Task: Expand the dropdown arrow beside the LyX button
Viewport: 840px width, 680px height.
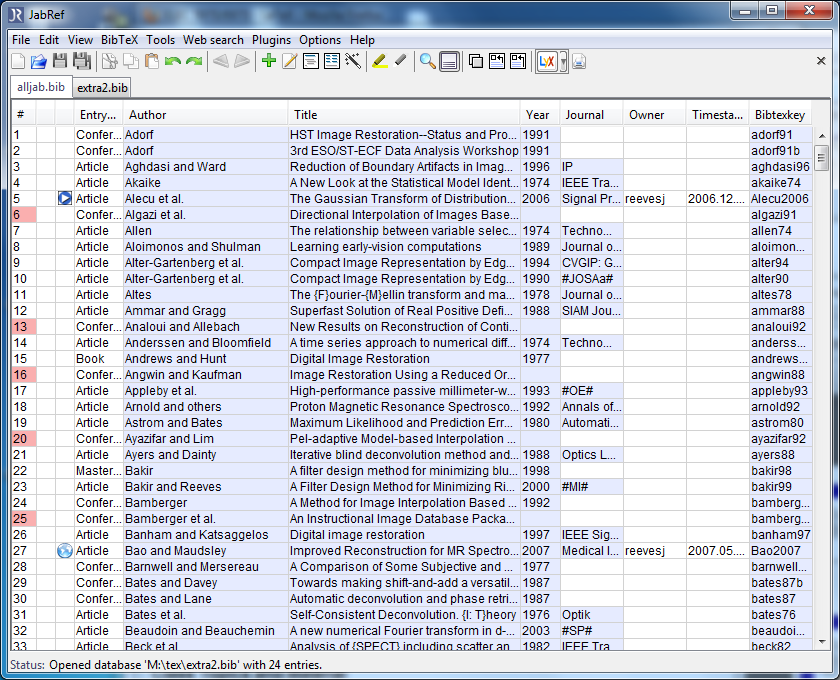Action: 563,62
